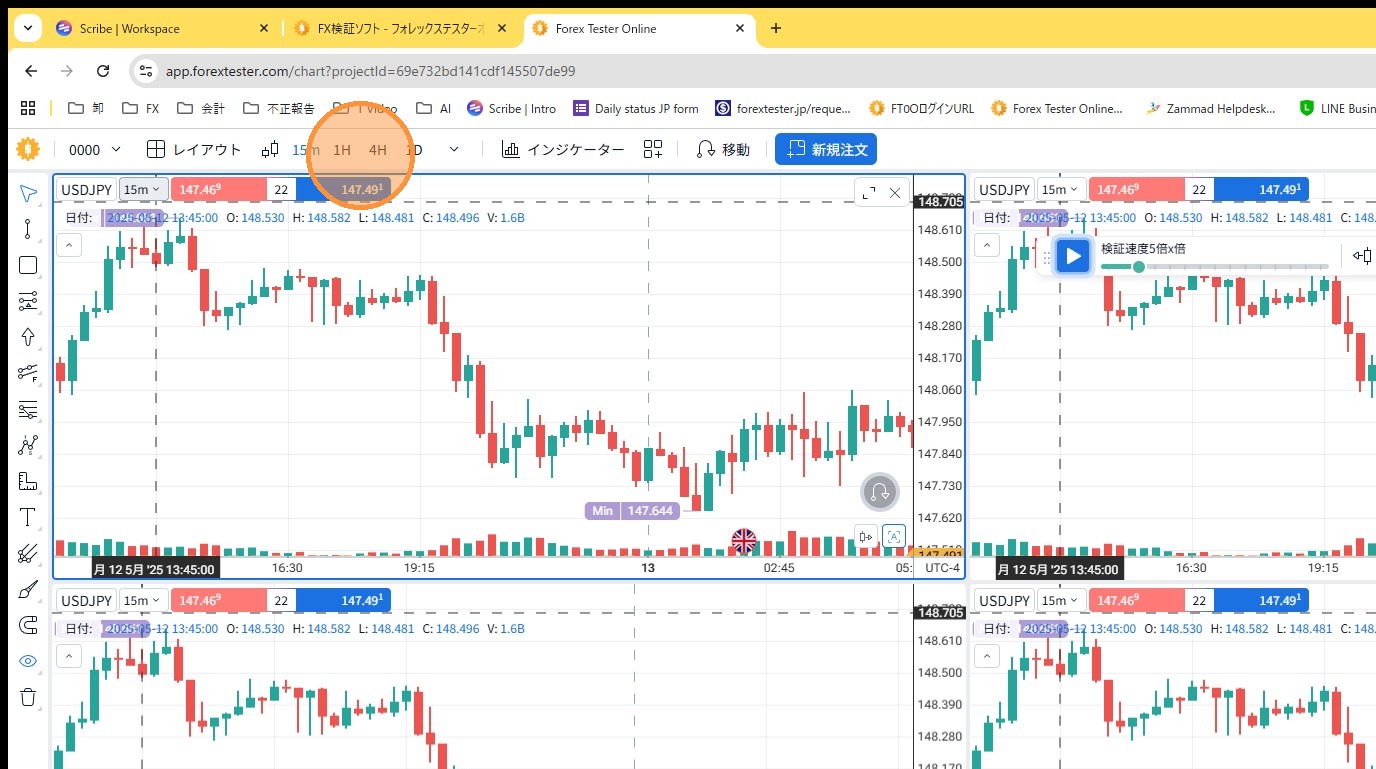
Task: Select the ruler measure tool
Action: pos(28,481)
